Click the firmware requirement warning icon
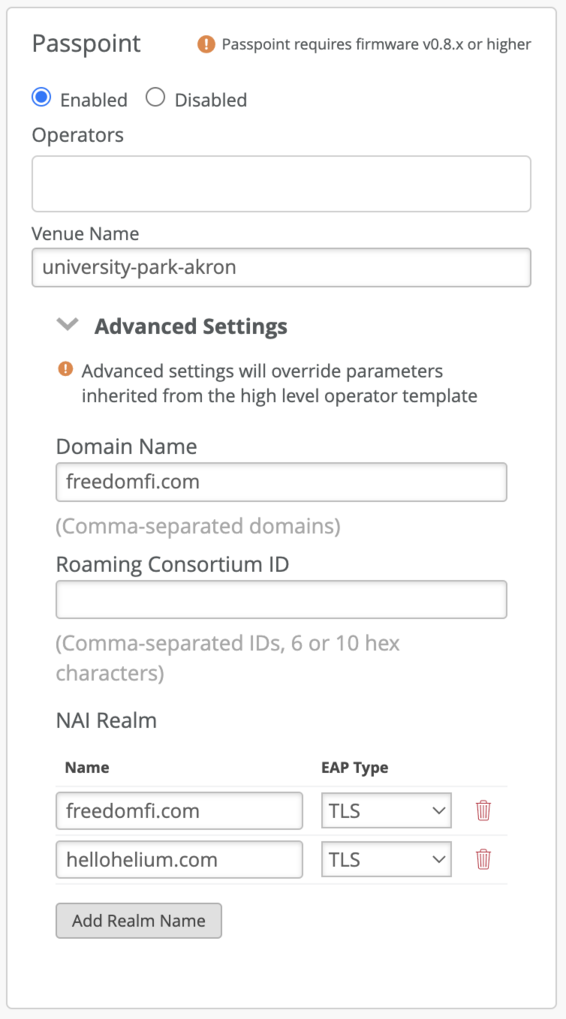The image size is (566, 1019). [x=206, y=44]
